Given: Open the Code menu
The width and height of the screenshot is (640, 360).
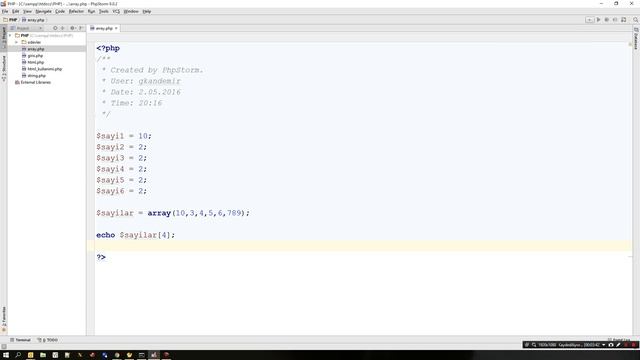Looking at the screenshot, I should click(60, 11).
